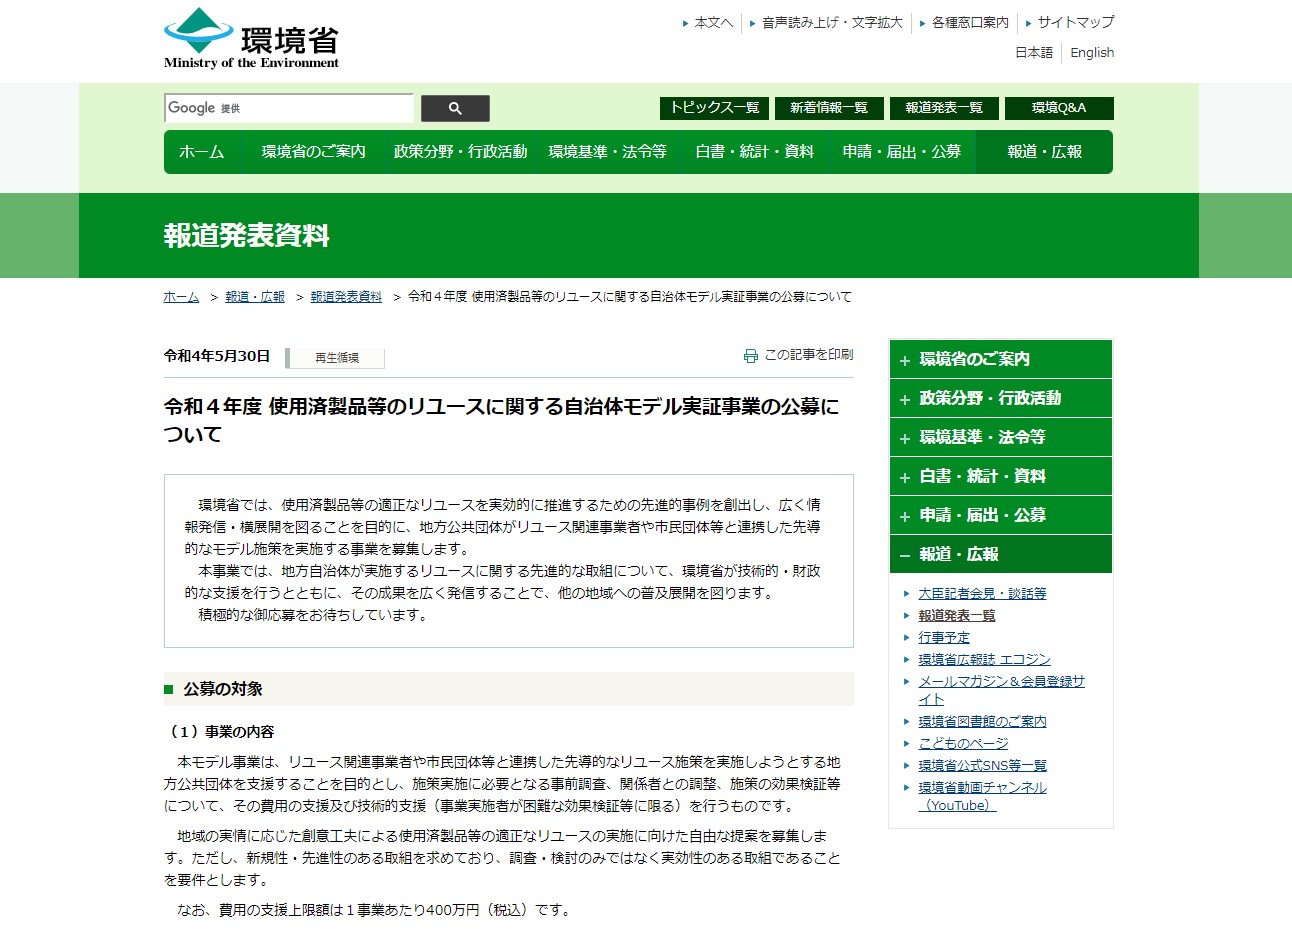Expand the 環境省のご案内 sidebar section
This screenshot has height=936, width=1292.
904,360
